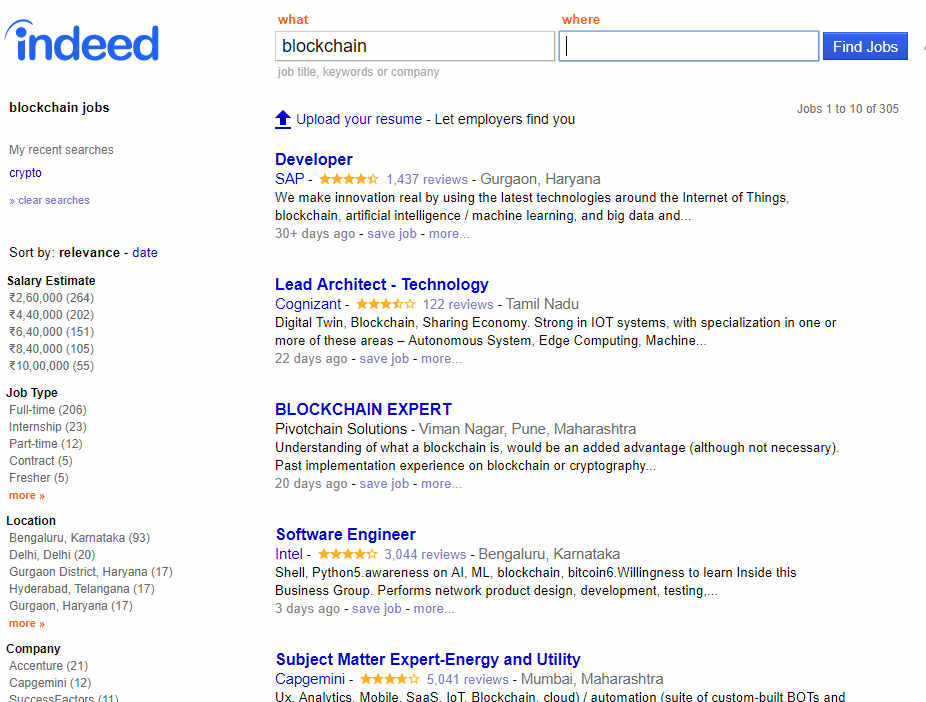Filter by Full-time job type
The image size is (926, 702).
(48, 410)
